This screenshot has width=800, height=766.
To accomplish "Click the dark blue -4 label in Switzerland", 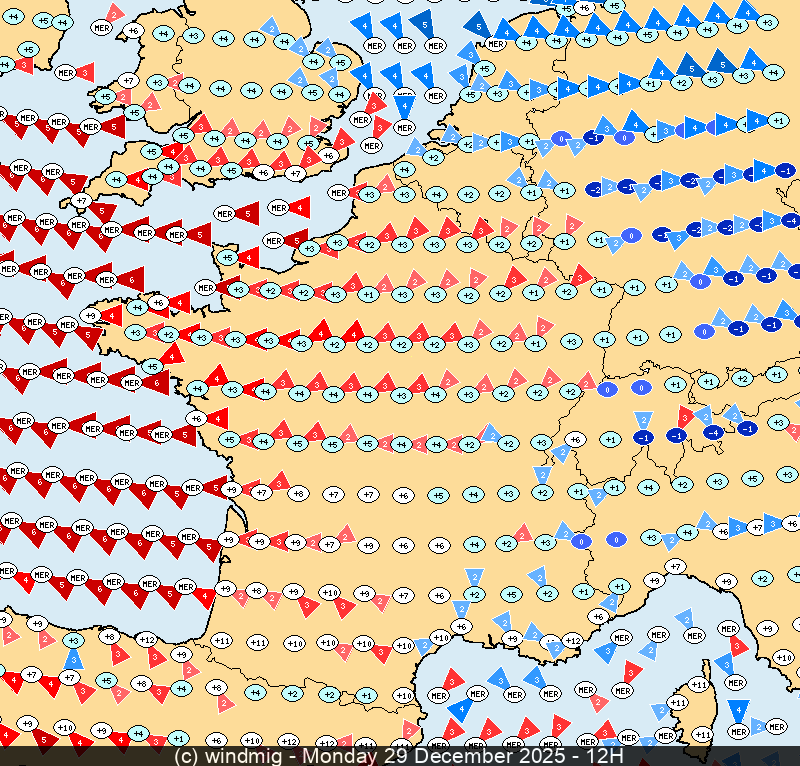I will click(713, 432).
